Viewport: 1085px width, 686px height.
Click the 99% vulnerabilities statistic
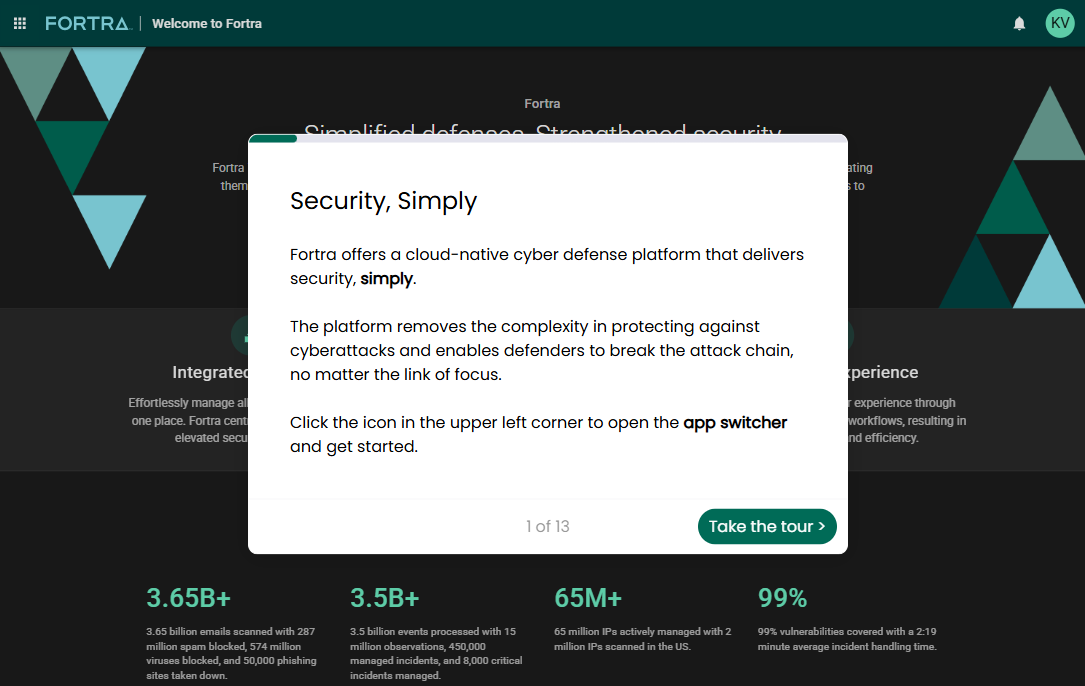coord(782,598)
